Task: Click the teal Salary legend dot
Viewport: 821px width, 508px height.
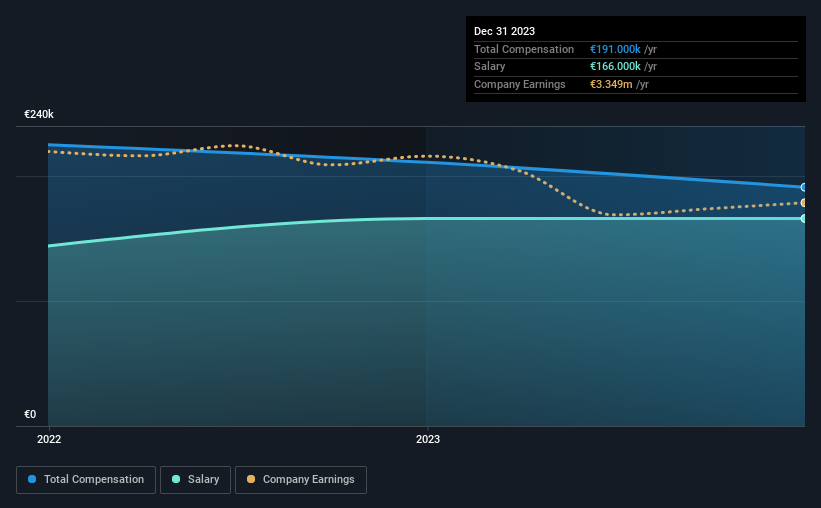Action: pos(176,479)
